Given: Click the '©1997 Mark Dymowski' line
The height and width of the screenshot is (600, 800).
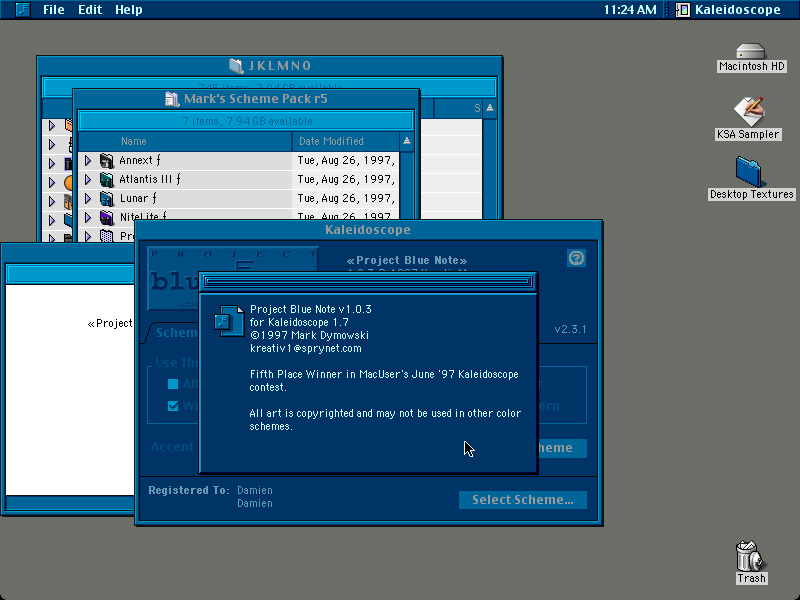Looking at the screenshot, I should point(309,335).
